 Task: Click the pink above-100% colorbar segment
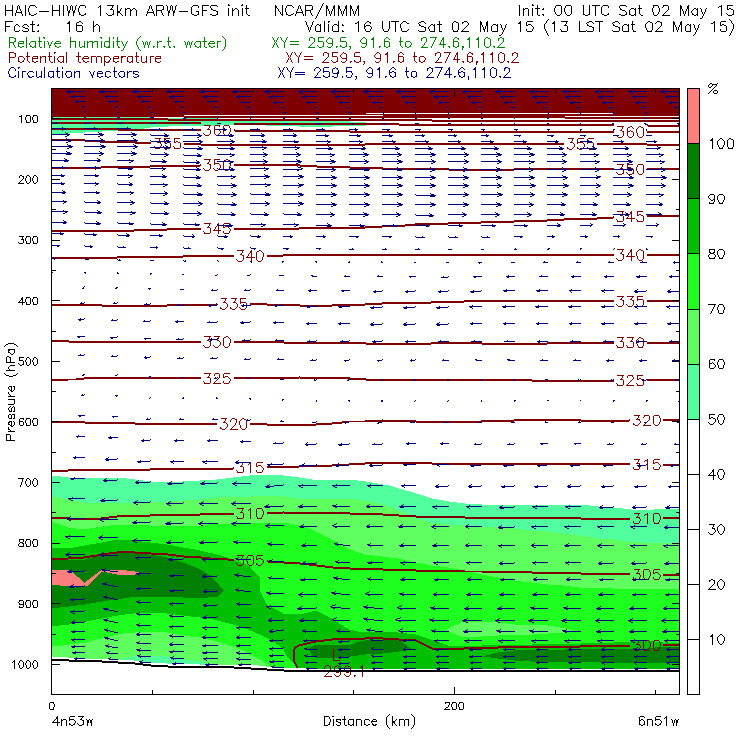[x=693, y=116]
